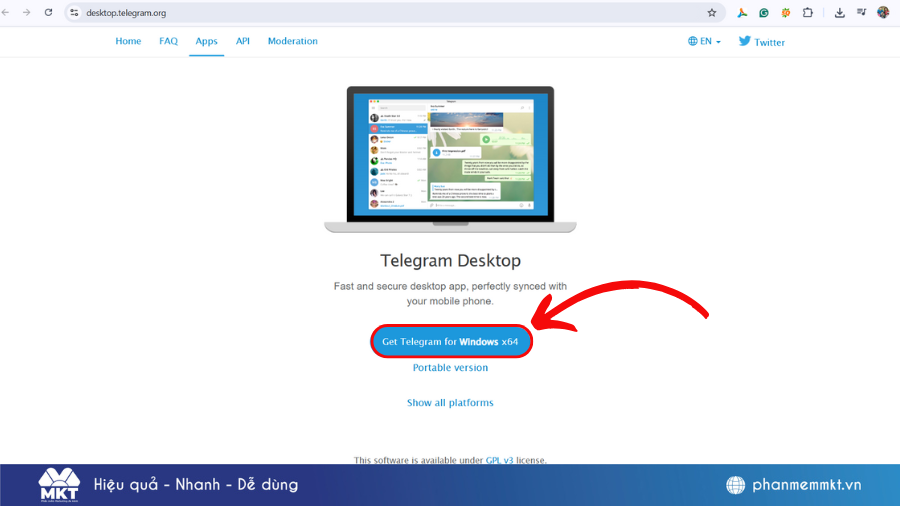Image resolution: width=900 pixels, height=506 pixels.
Task: Click the browser forward arrow
Action: (26, 13)
